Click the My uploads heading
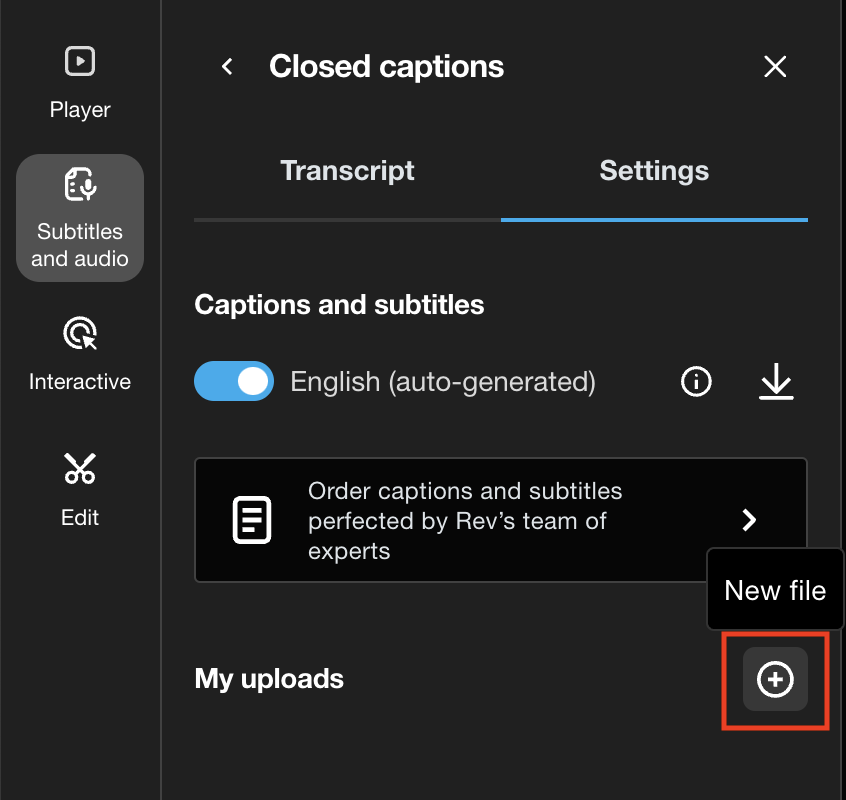 [x=269, y=679]
